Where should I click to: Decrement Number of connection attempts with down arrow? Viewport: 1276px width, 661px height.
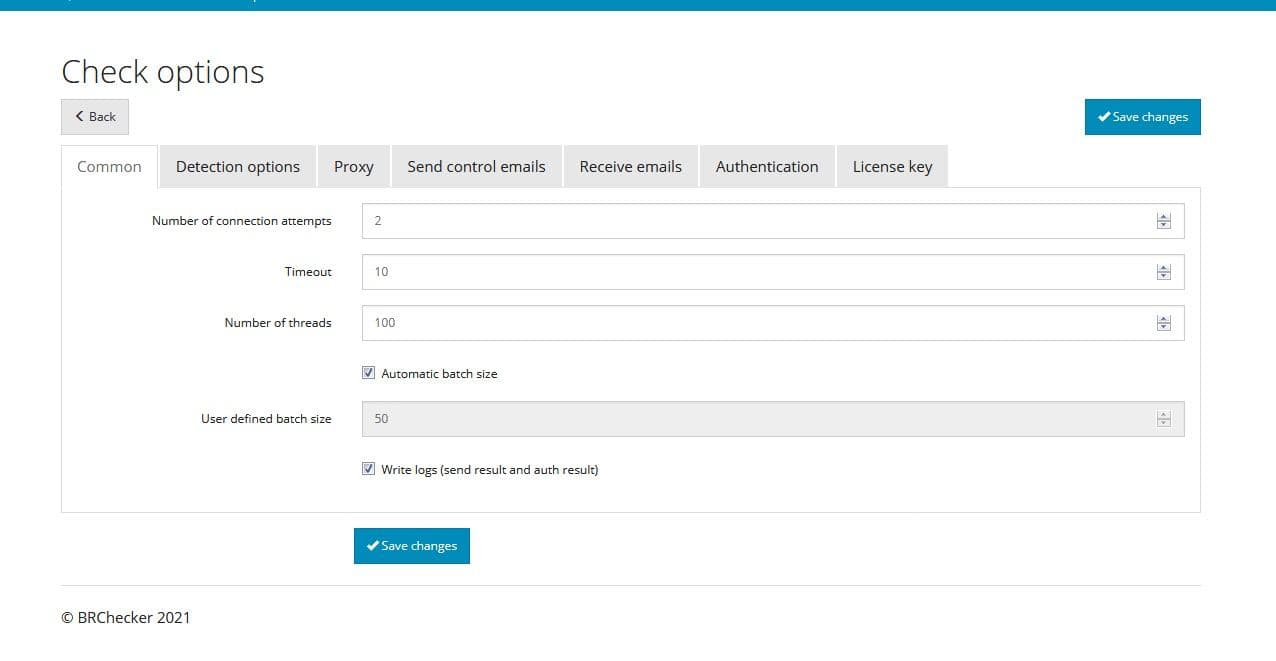tap(1163, 226)
